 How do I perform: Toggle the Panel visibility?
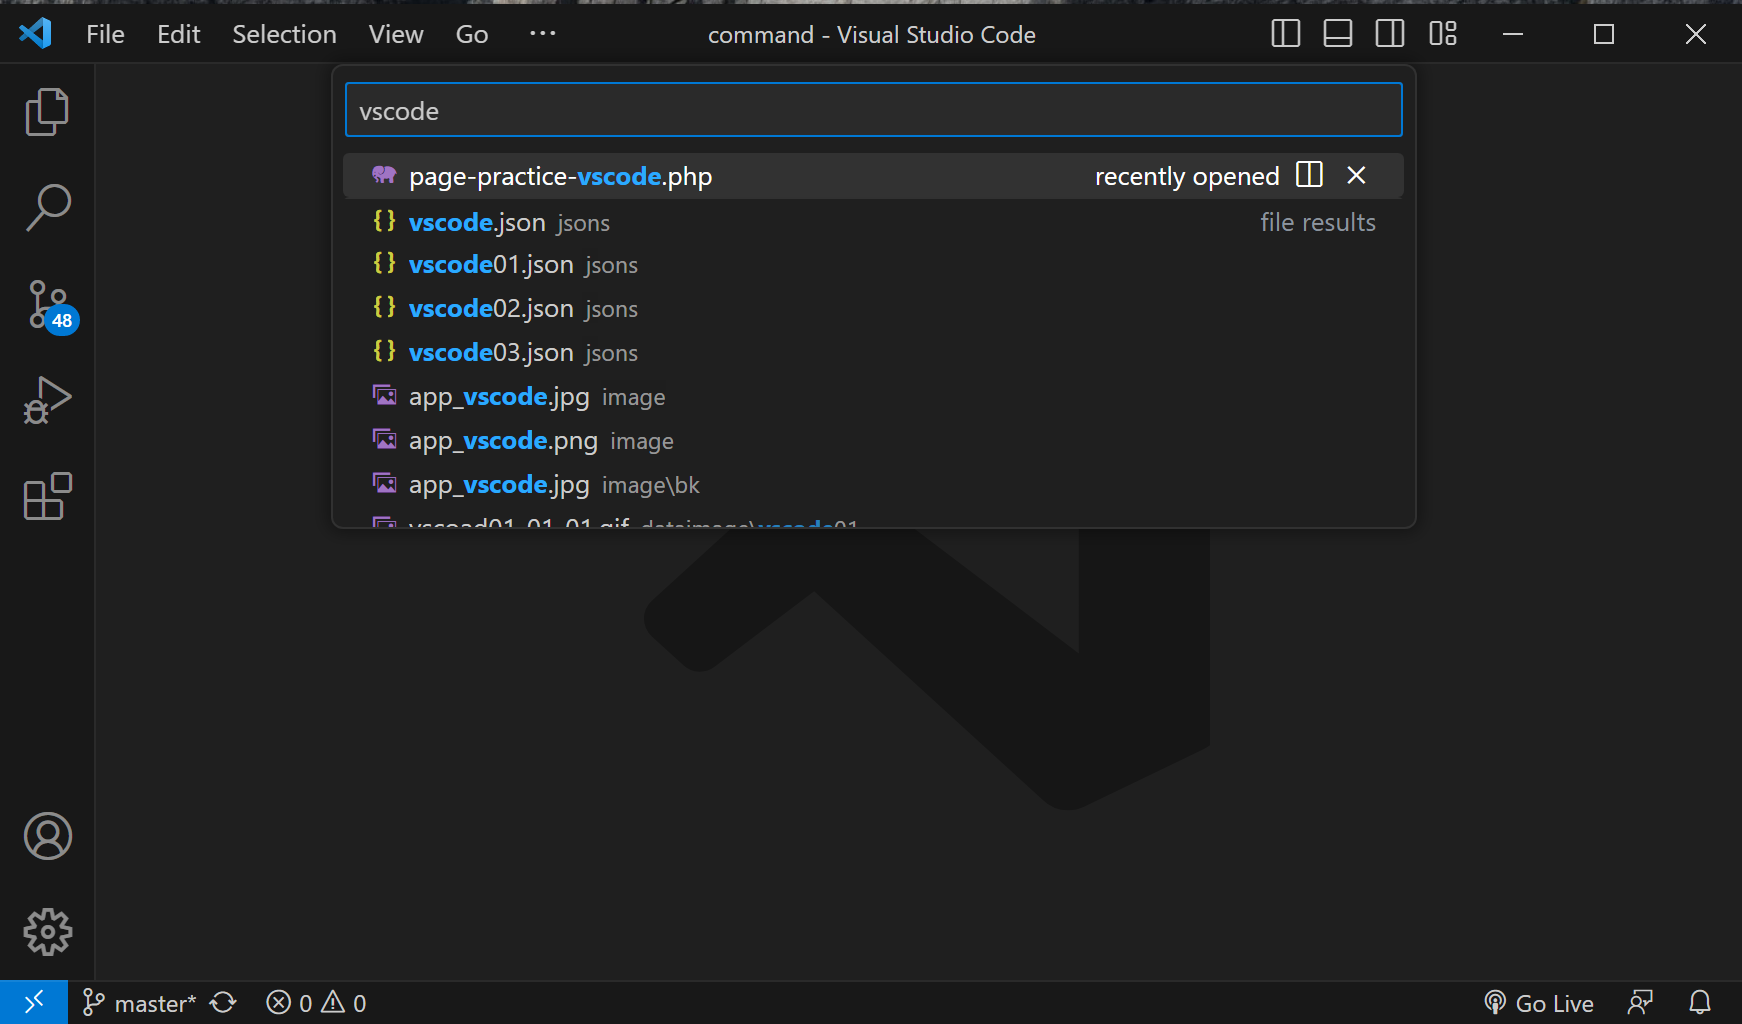[x=1337, y=33]
